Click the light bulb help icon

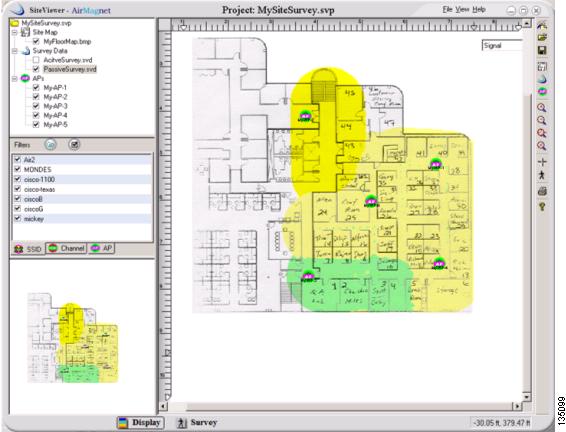point(542,206)
